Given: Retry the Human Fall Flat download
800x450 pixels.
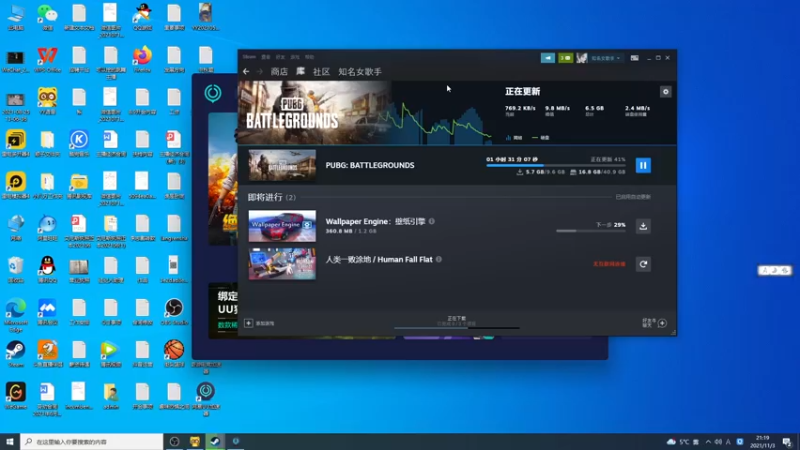Looking at the screenshot, I should tap(643, 264).
